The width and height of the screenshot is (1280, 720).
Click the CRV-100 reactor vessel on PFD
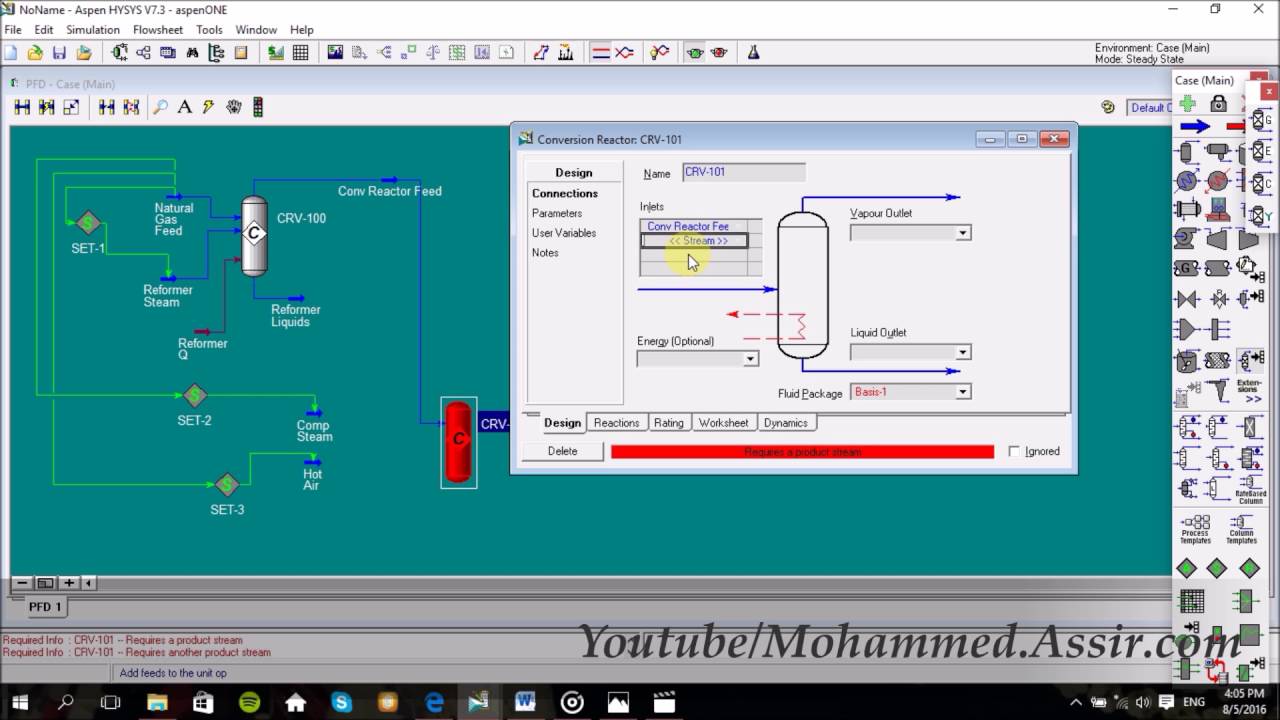click(254, 235)
